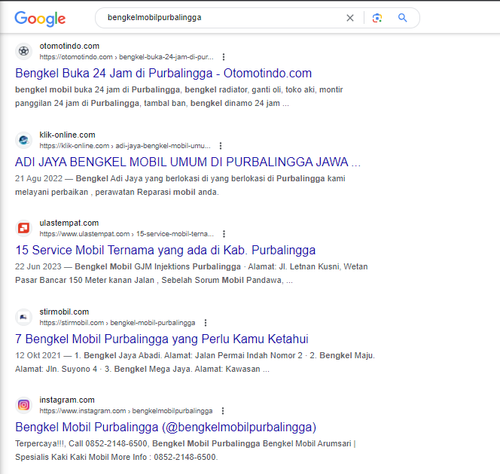The height and width of the screenshot is (474, 500).
Task: Click the magnifier search icon
Action: 403,18
